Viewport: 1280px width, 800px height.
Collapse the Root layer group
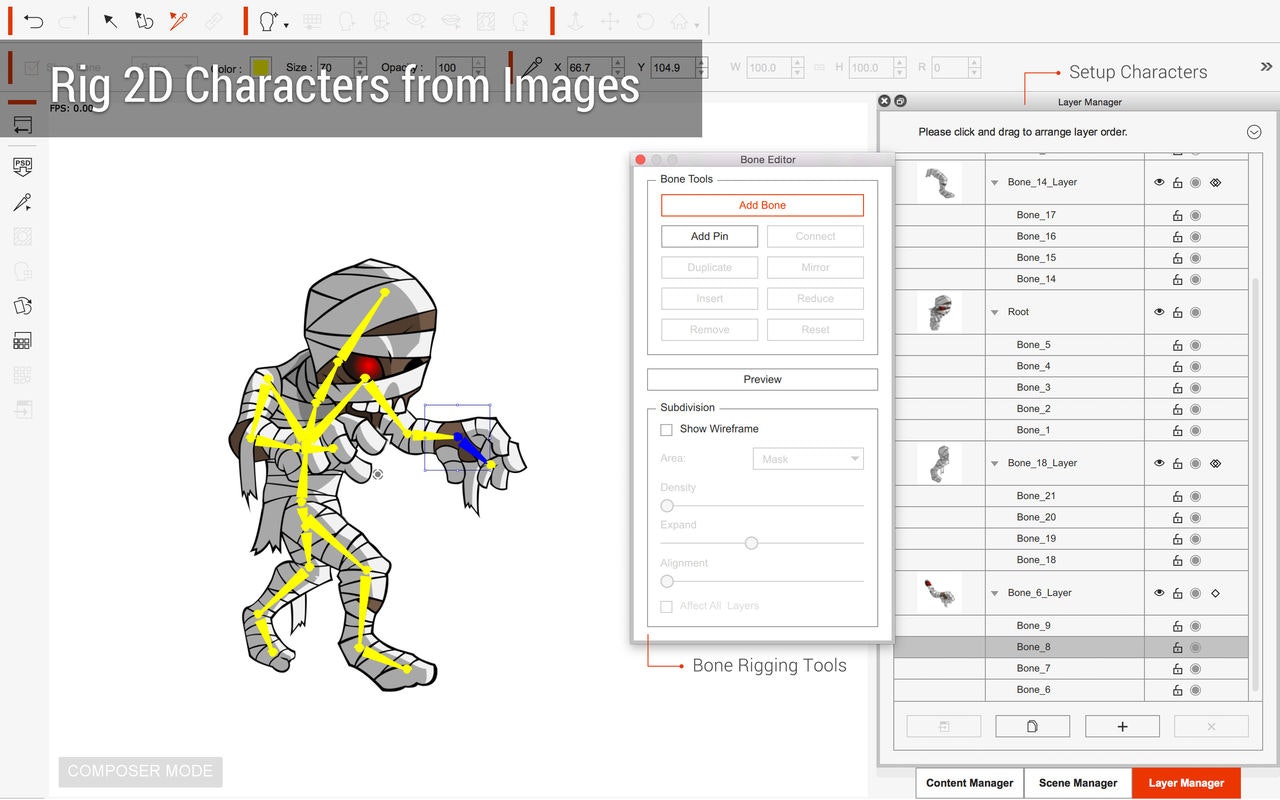pos(993,311)
